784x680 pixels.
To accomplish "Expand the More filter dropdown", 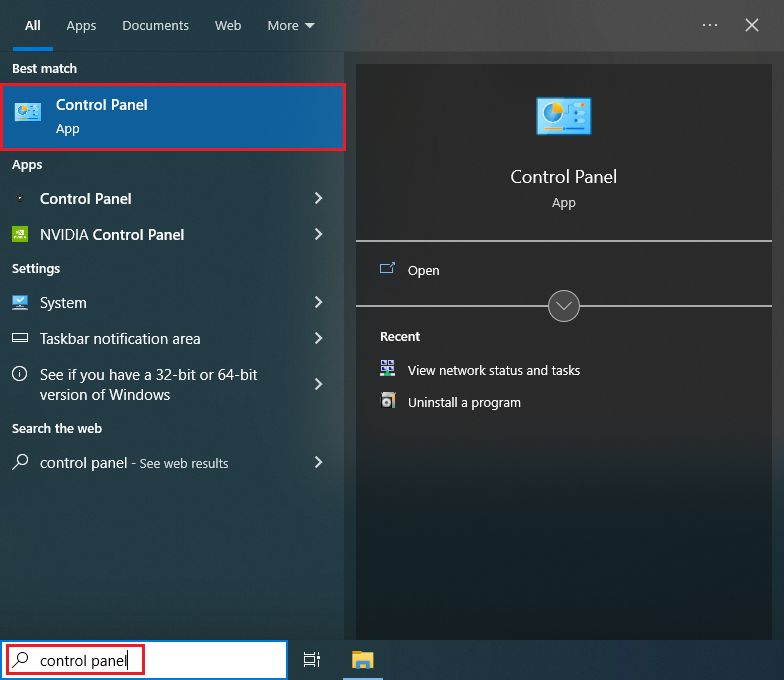I will 291,26.
